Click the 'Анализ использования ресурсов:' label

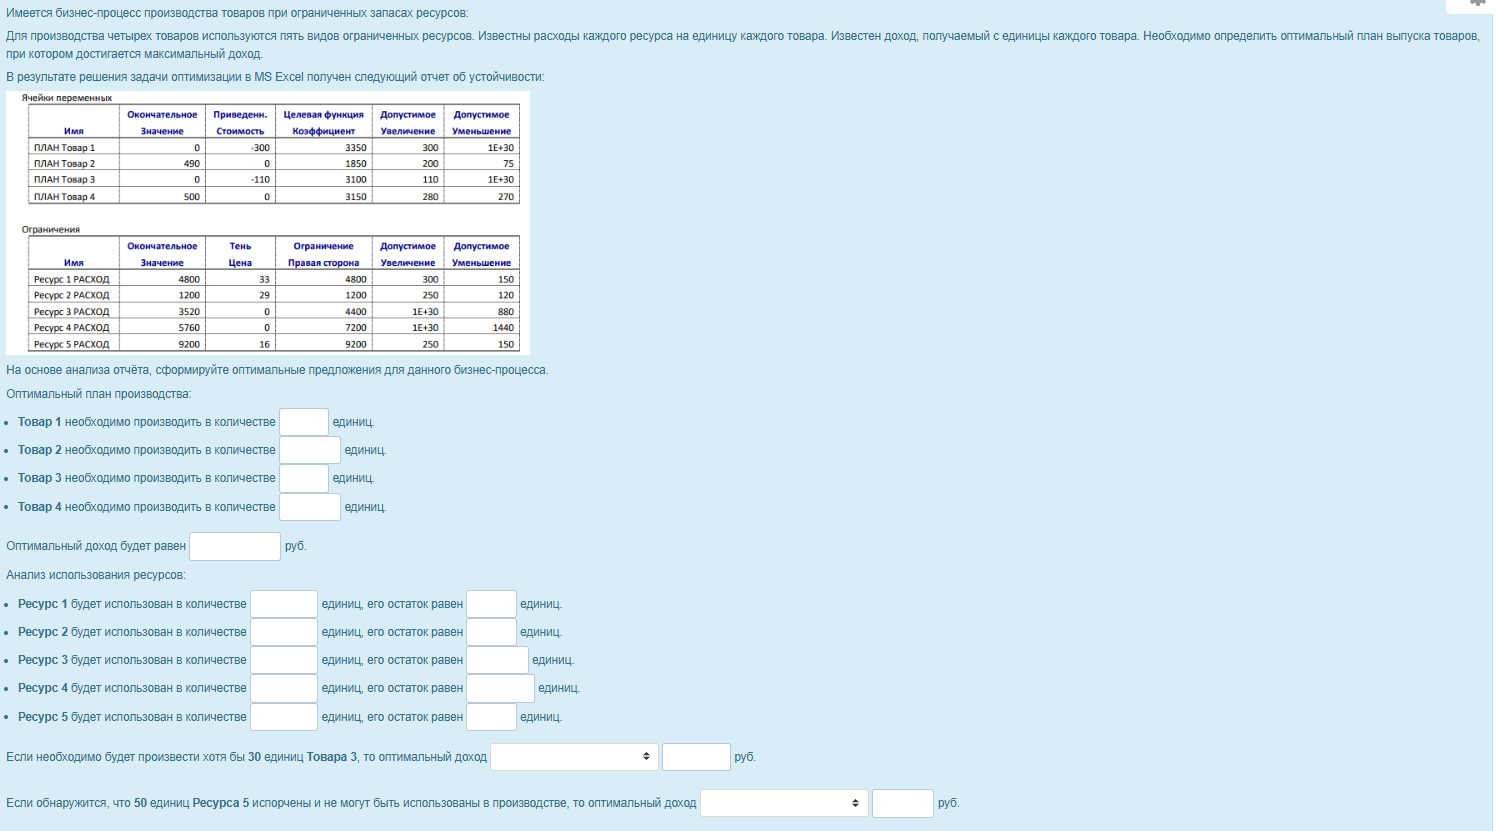pos(96,575)
